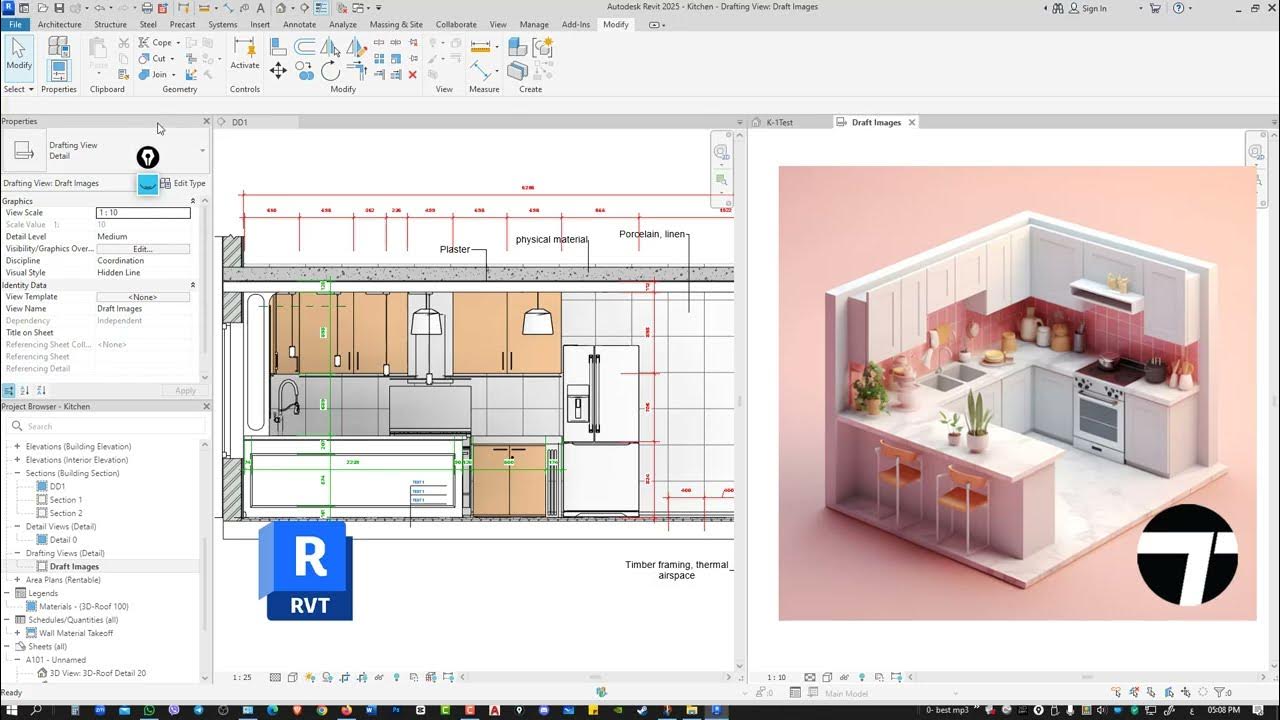Click the View Scale 1 : 10 field
Image resolution: width=1280 pixels, height=720 pixels.
143,213
